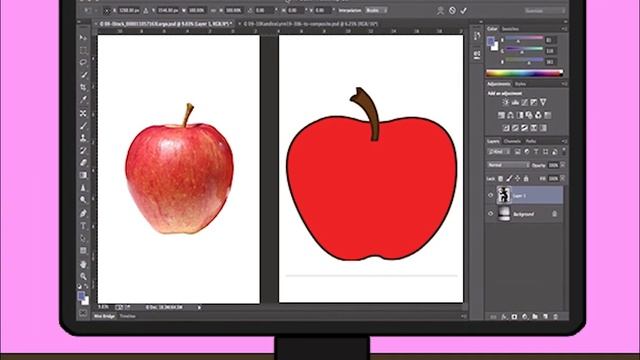This screenshot has width=640, height=360.
Task: Switch to the Channels tab
Action: click(512, 141)
